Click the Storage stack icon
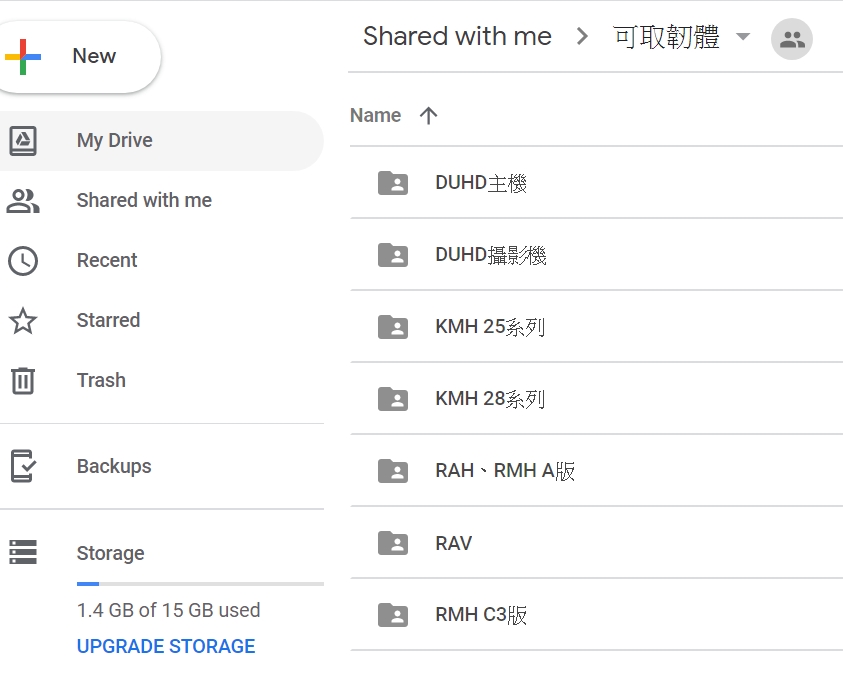 coord(23,552)
